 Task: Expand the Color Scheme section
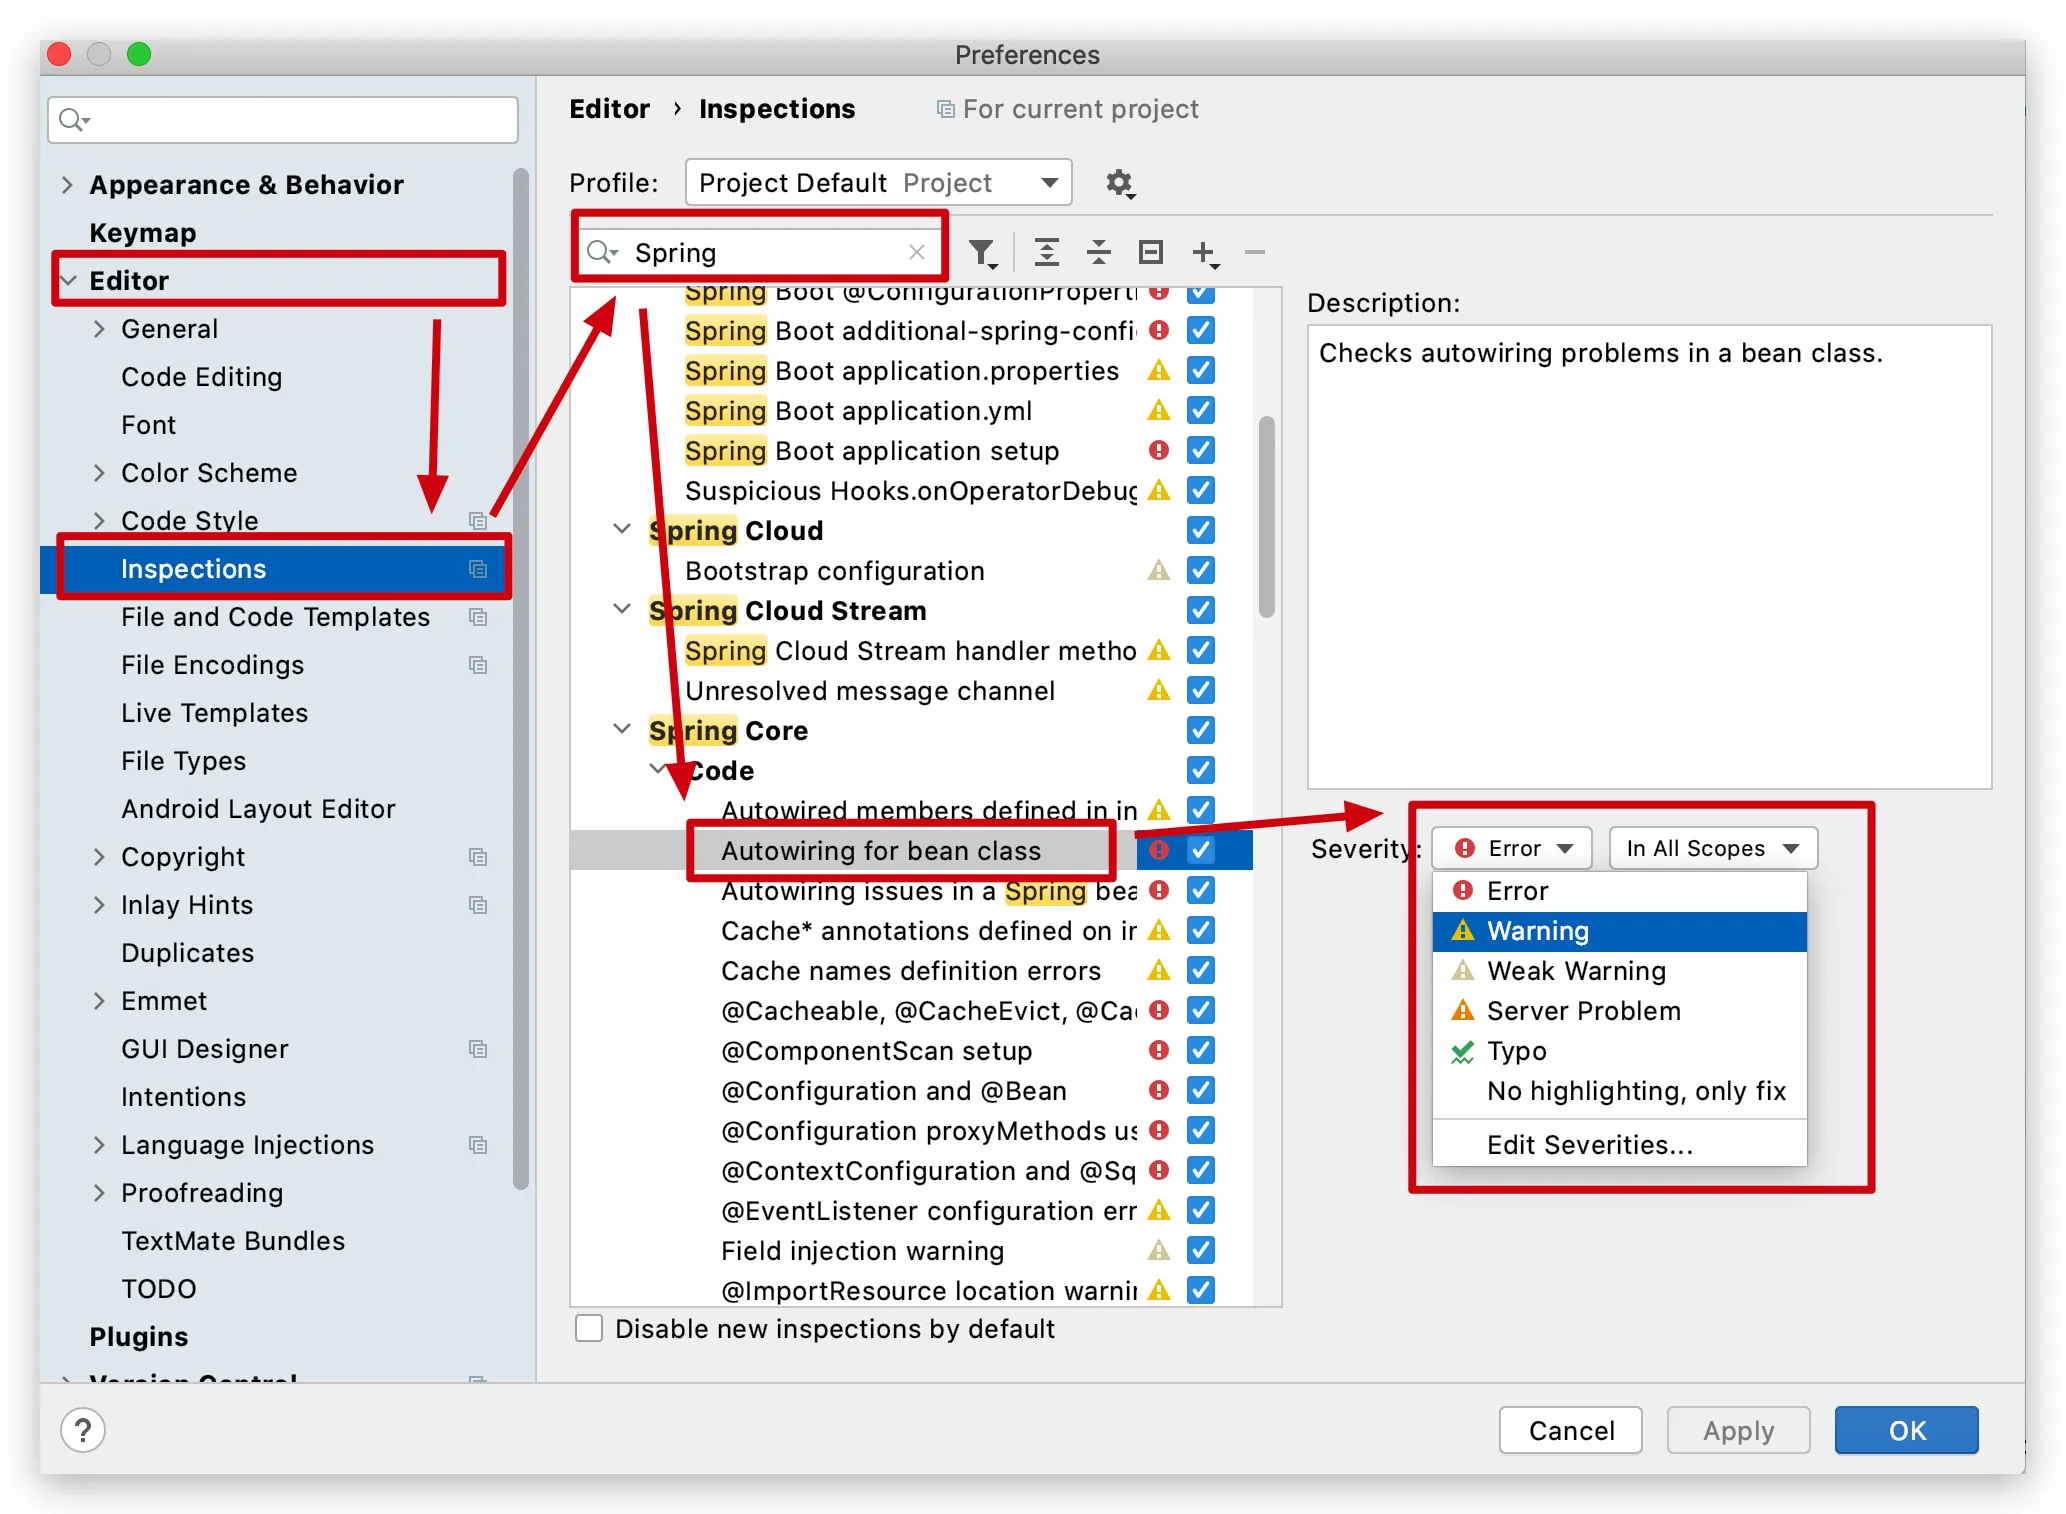click(99, 473)
